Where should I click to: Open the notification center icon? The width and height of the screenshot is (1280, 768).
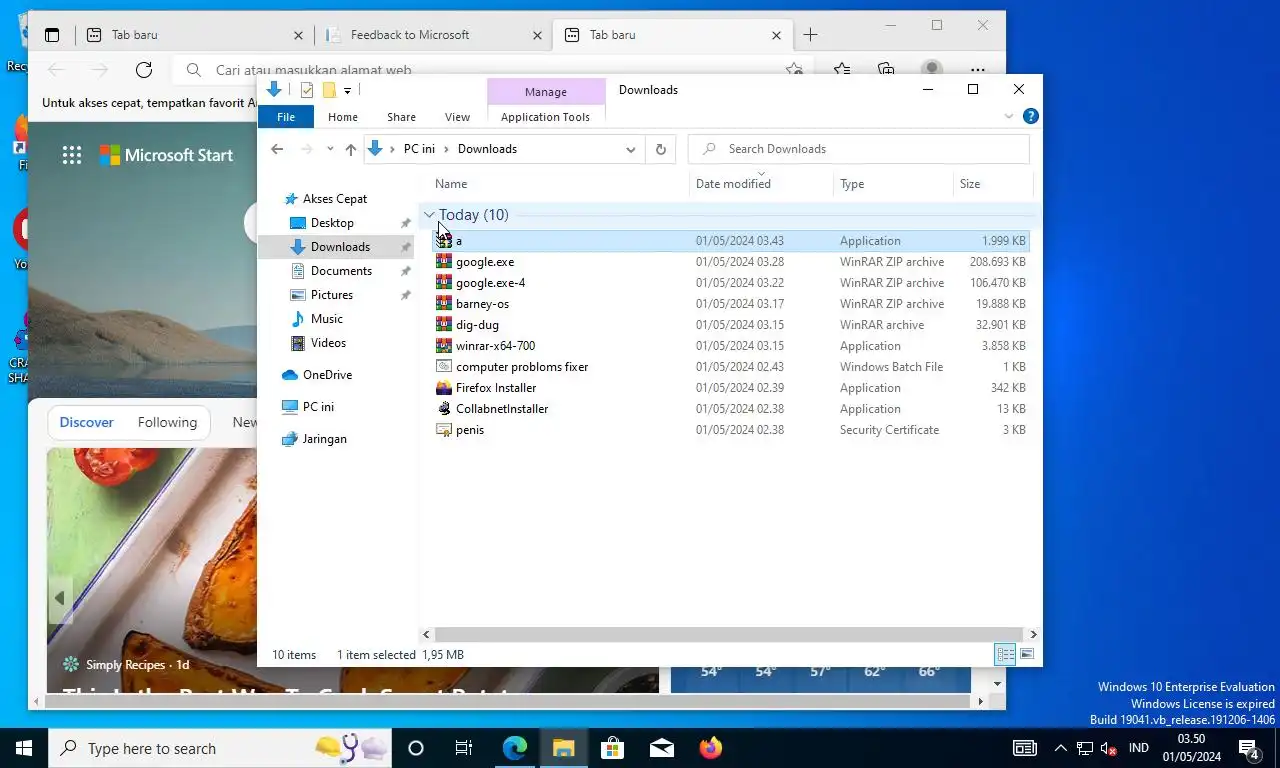click(1249, 748)
